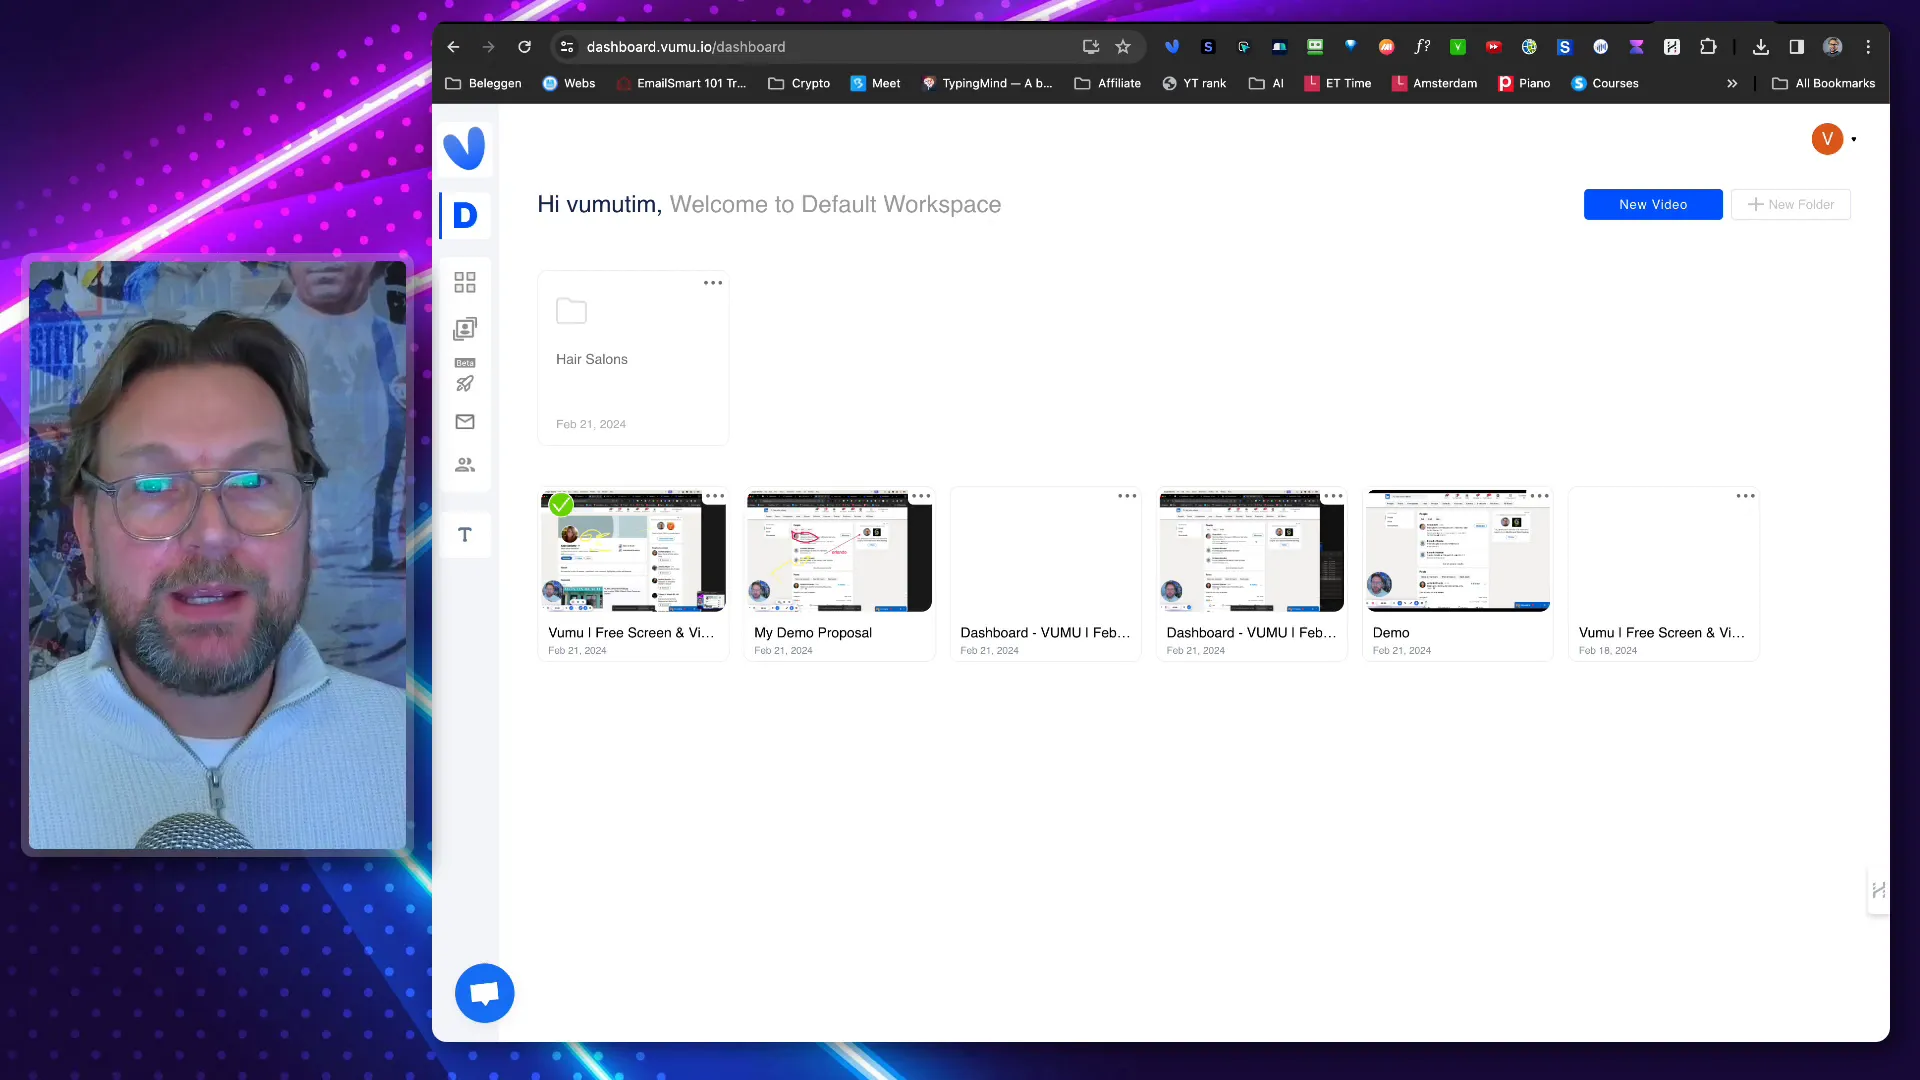This screenshot has width=1920, height=1080.
Task: Open the EmailSmart 101 bookmark
Action: click(682, 84)
